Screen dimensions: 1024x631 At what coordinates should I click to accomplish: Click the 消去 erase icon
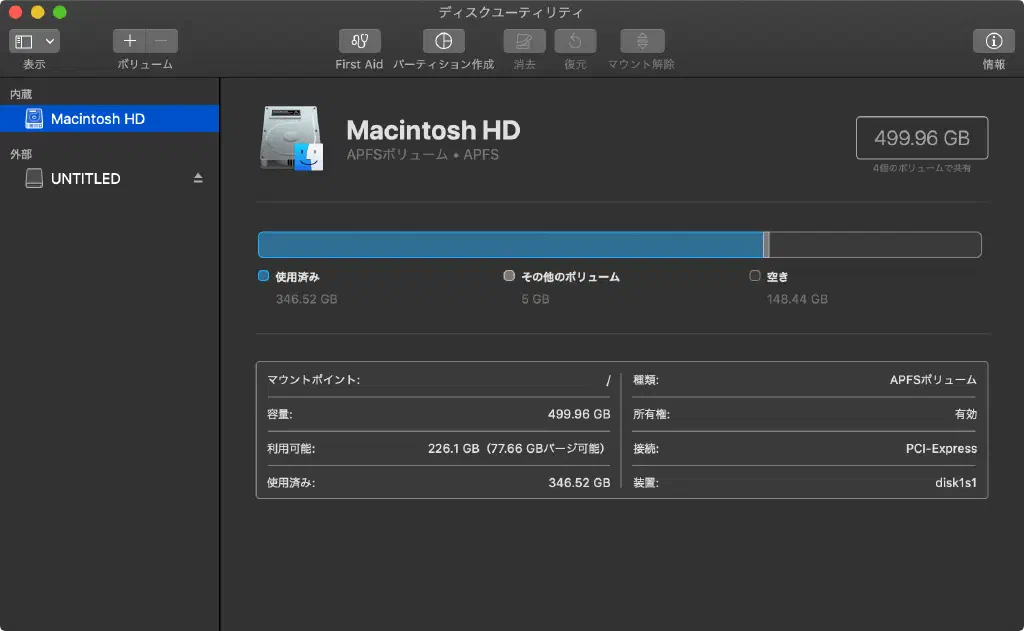(x=524, y=41)
